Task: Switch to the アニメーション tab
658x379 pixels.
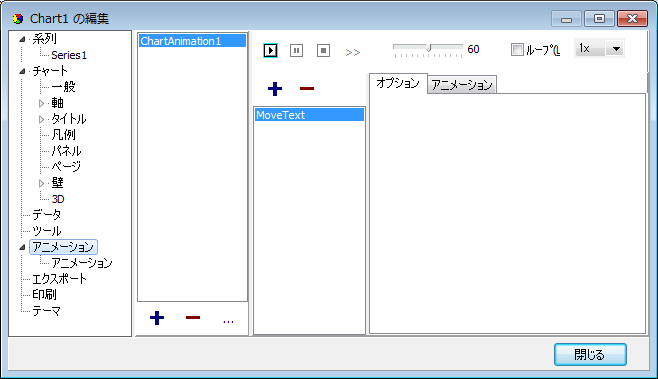Action: click(x=462, y=85)
